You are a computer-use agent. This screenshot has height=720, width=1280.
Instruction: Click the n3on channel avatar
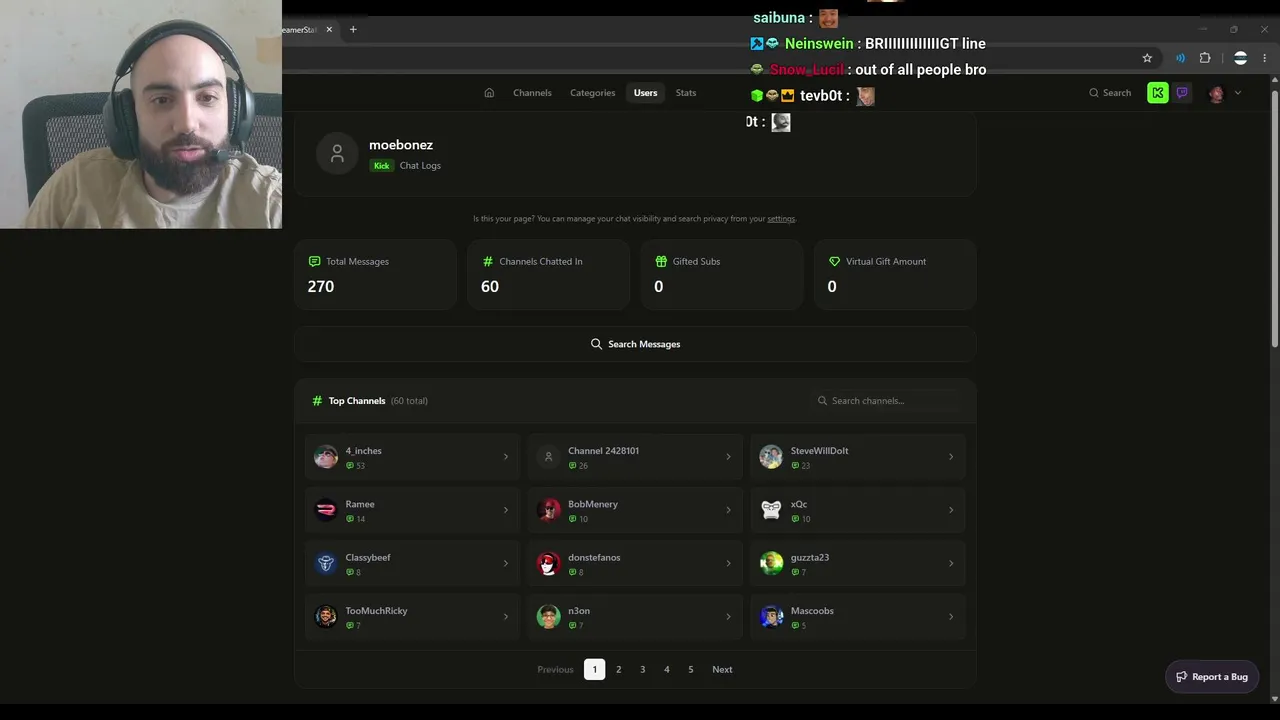[548, 616]
